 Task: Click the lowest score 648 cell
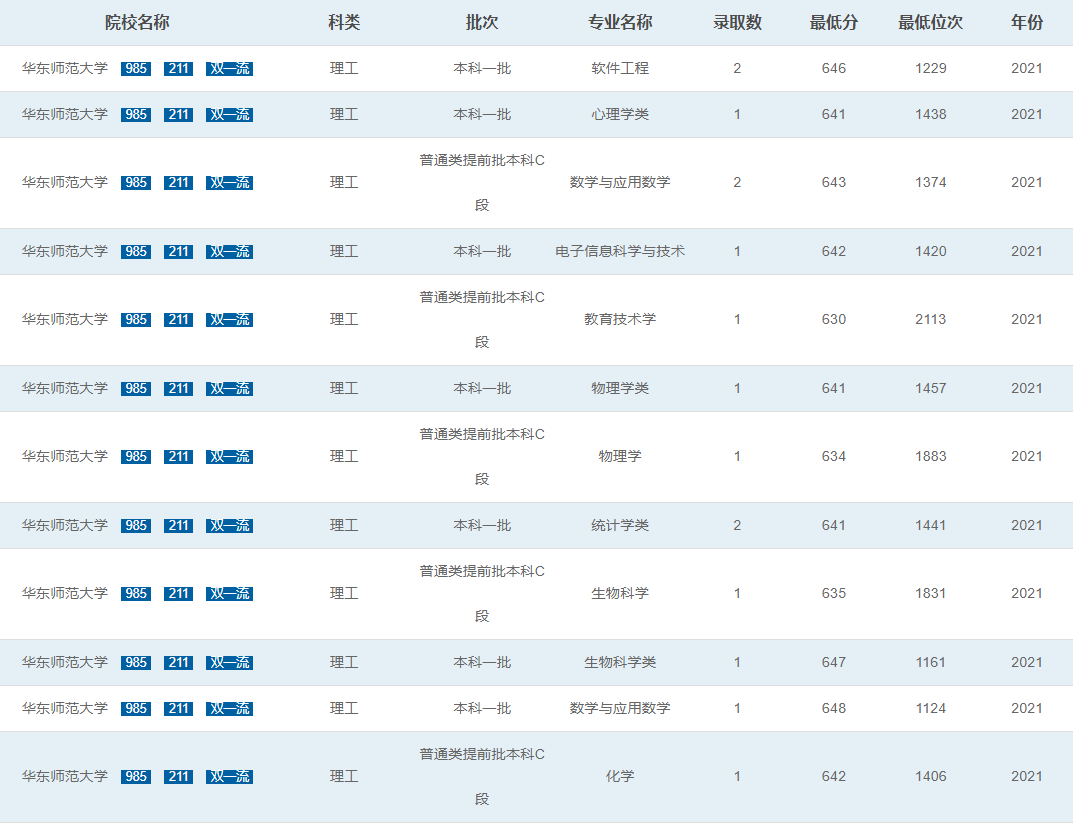pyautogui.click(x=833, y=708)
